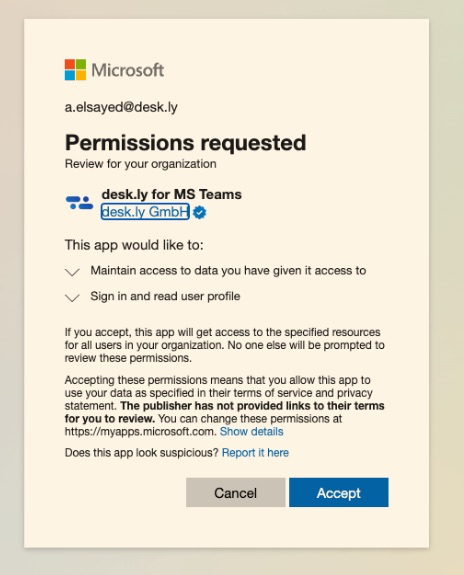Click the desk.ly app logo icon
This screenshot has height=575, width=464.
click(80, 203)
